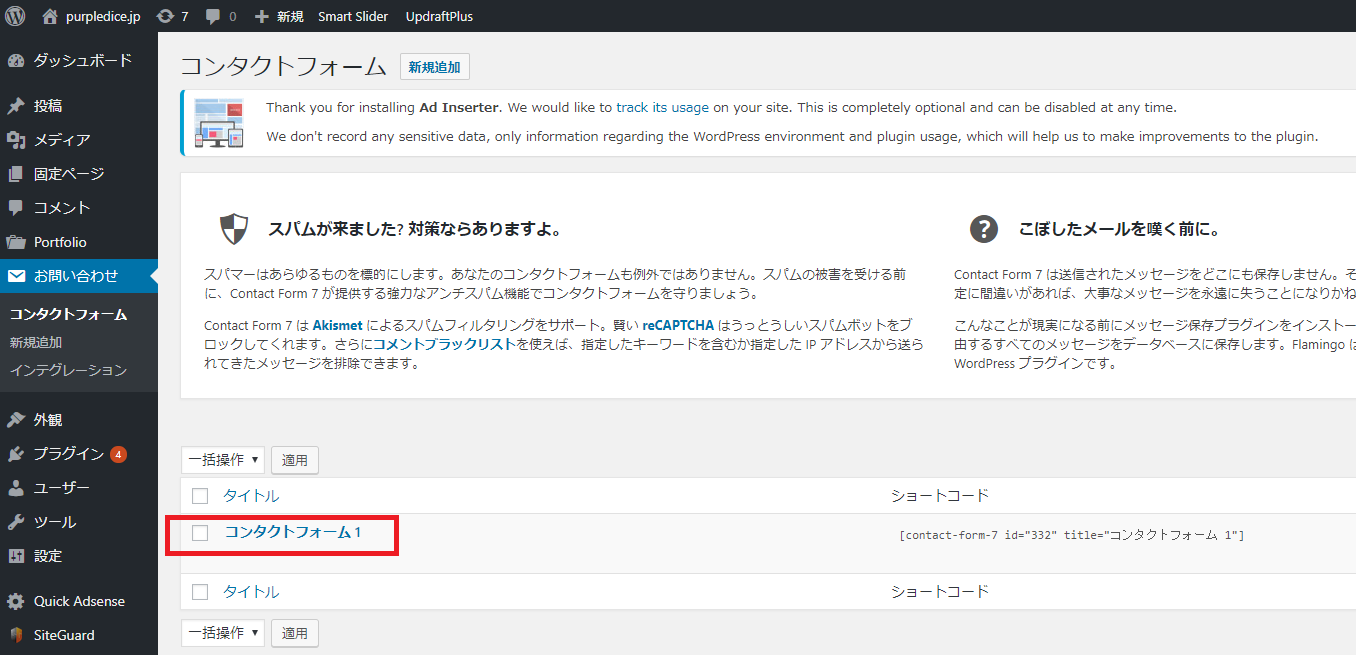This screenshot has width=1356, height=655.
Task: Click the ツール wrench icon
Action: 16,522
